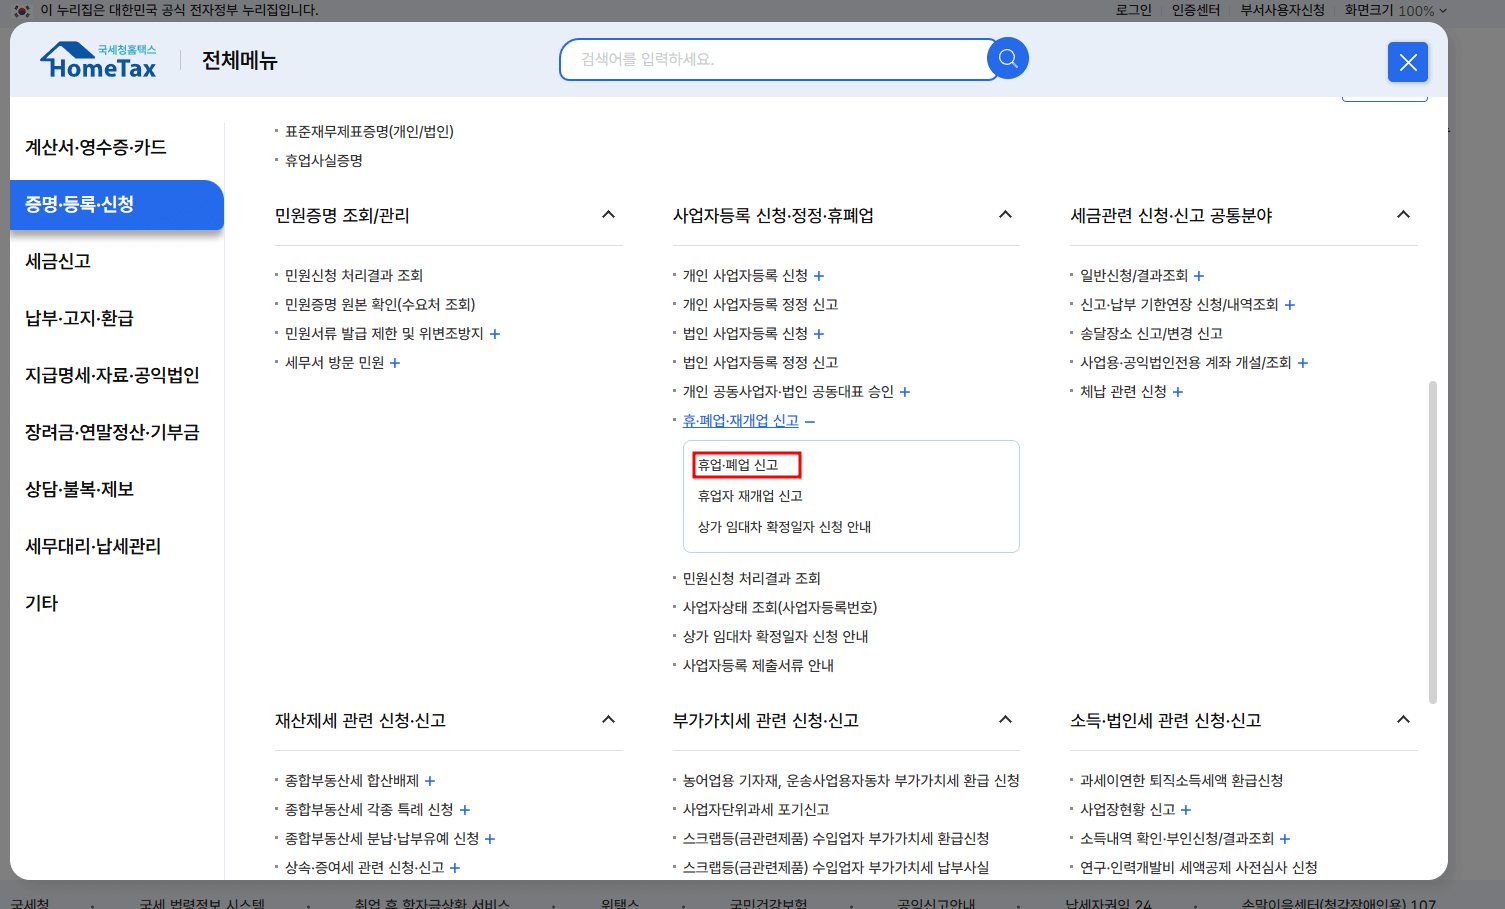This screenshot has width=1505, height=909.
Task: Collapse the 부가가치세 관련 신청·신고 section
Action: tap(1005, 719)
